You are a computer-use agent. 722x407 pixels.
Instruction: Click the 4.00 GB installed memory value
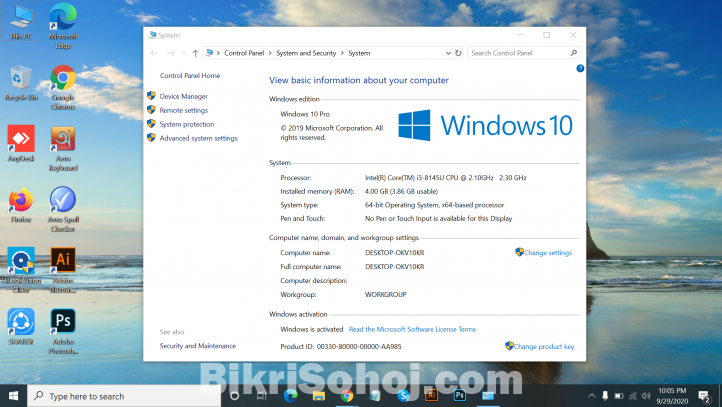(401, 191)
